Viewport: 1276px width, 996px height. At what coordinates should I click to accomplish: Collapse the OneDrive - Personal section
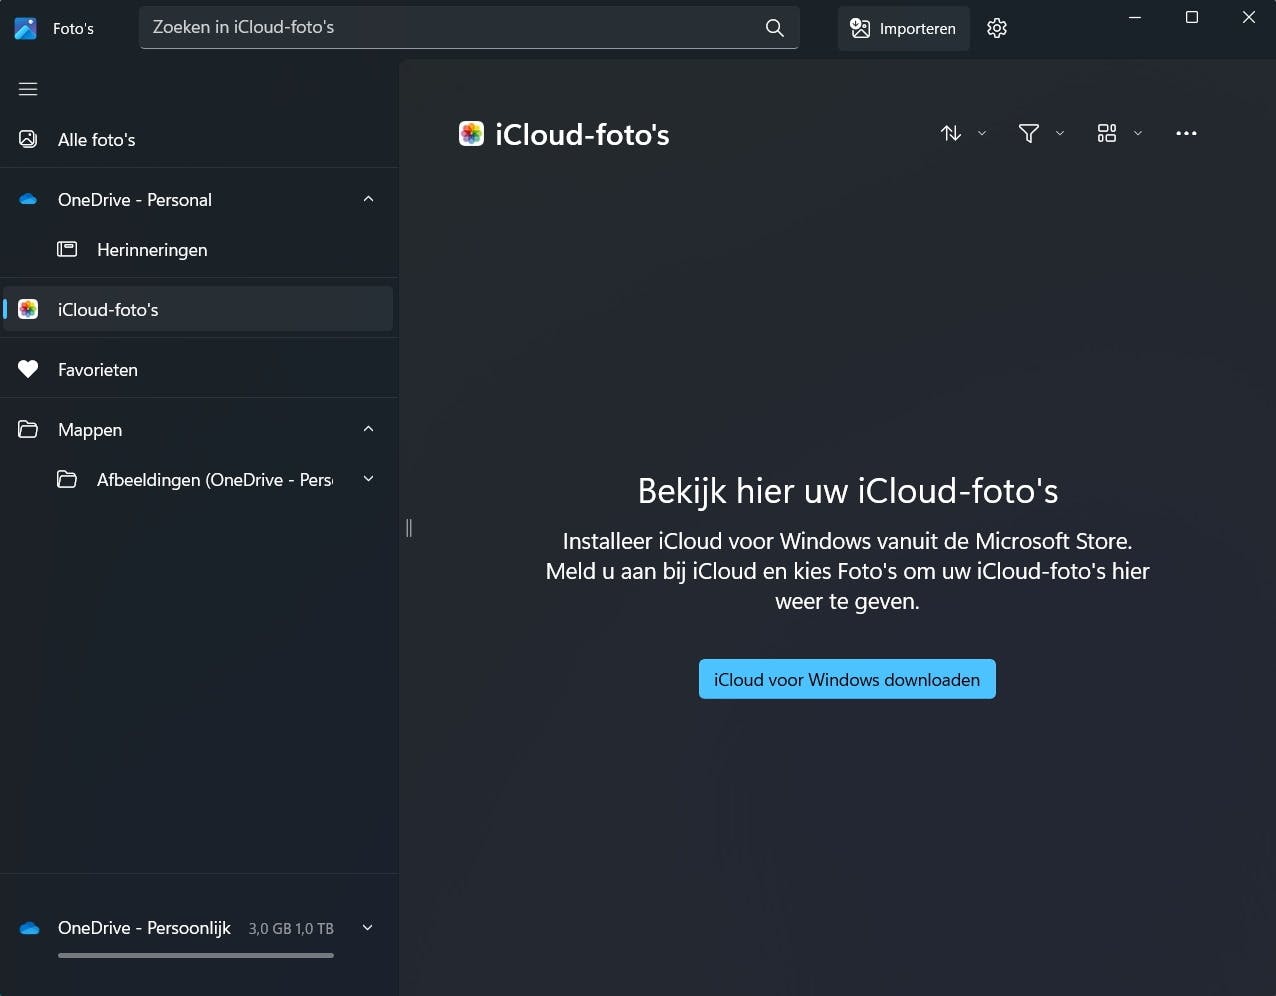(x=368, y=199)
